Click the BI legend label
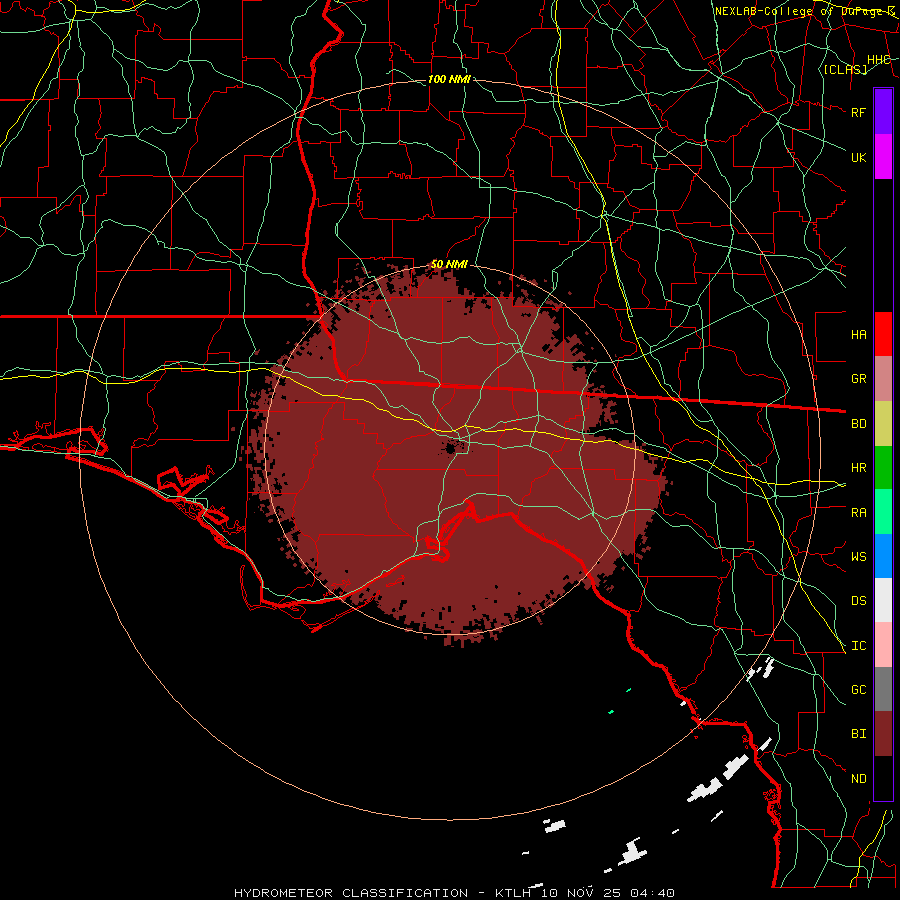900x900 pixels. 859,734
